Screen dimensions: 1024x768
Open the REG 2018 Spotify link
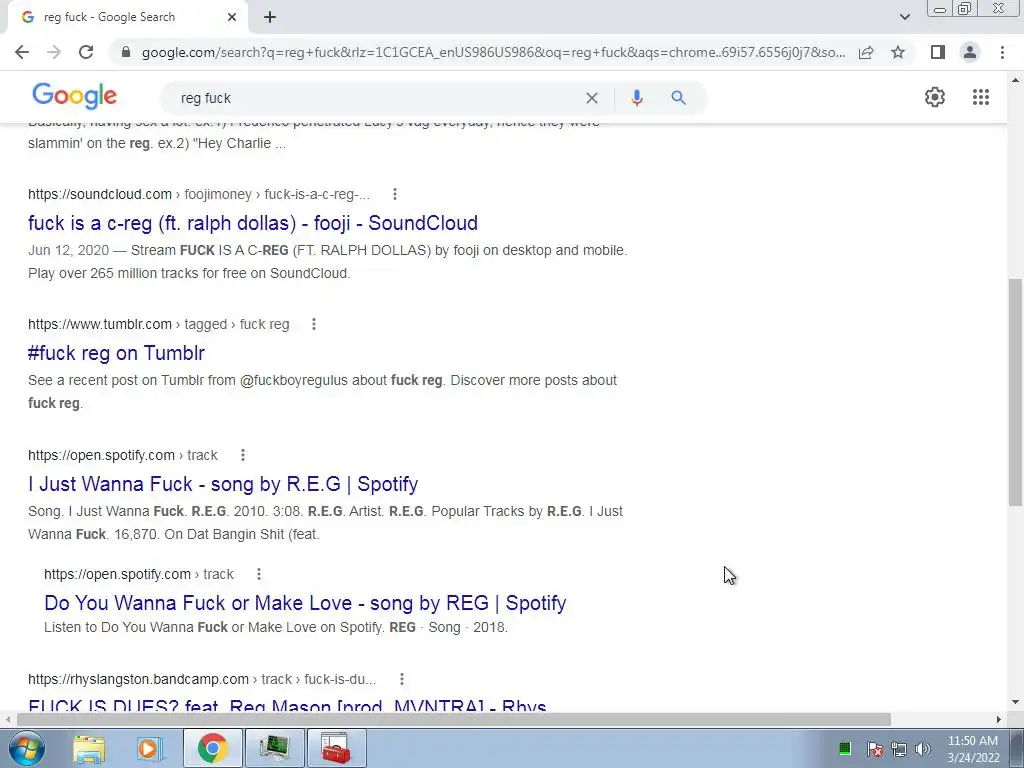pyautogui.click(x=305, y=603)
